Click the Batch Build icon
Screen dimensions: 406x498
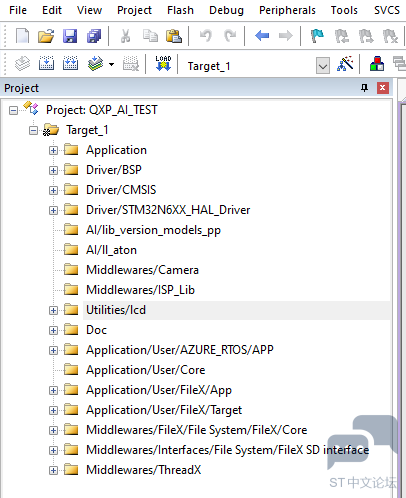[96, 63]
